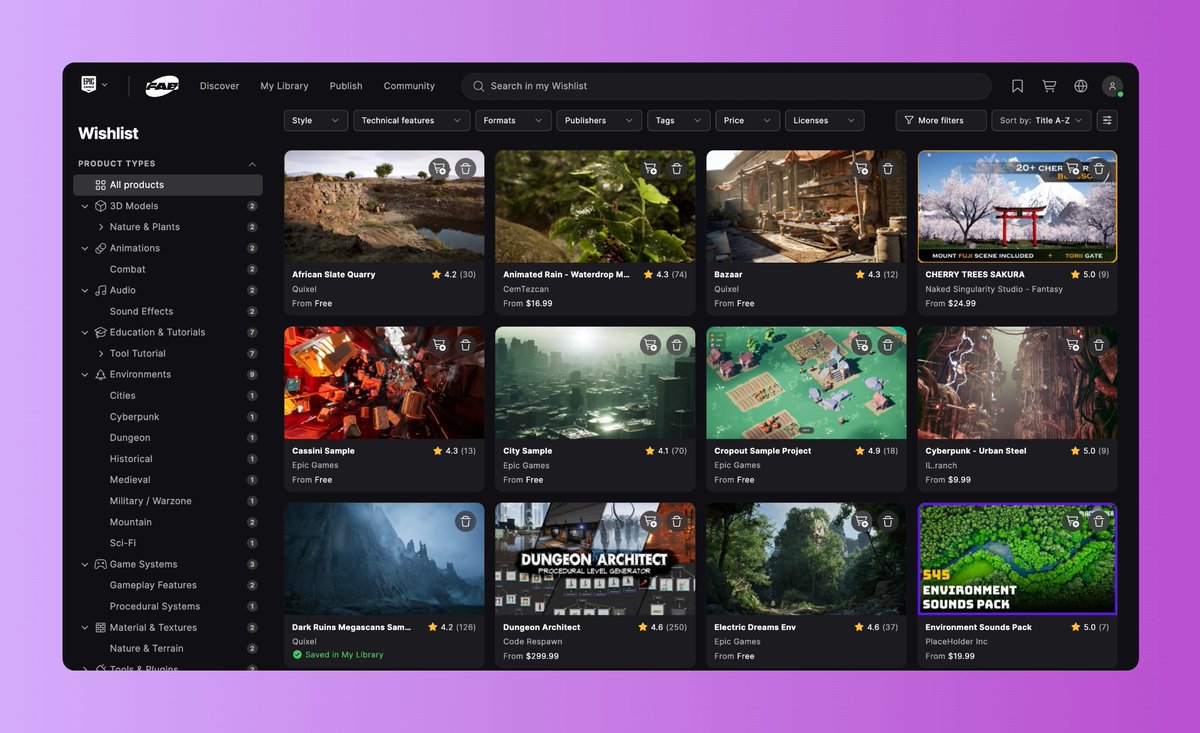The height and width of the screenshot is (733, 1200).
Task: Open the Price filter dropdown
Action: (748, 120)
